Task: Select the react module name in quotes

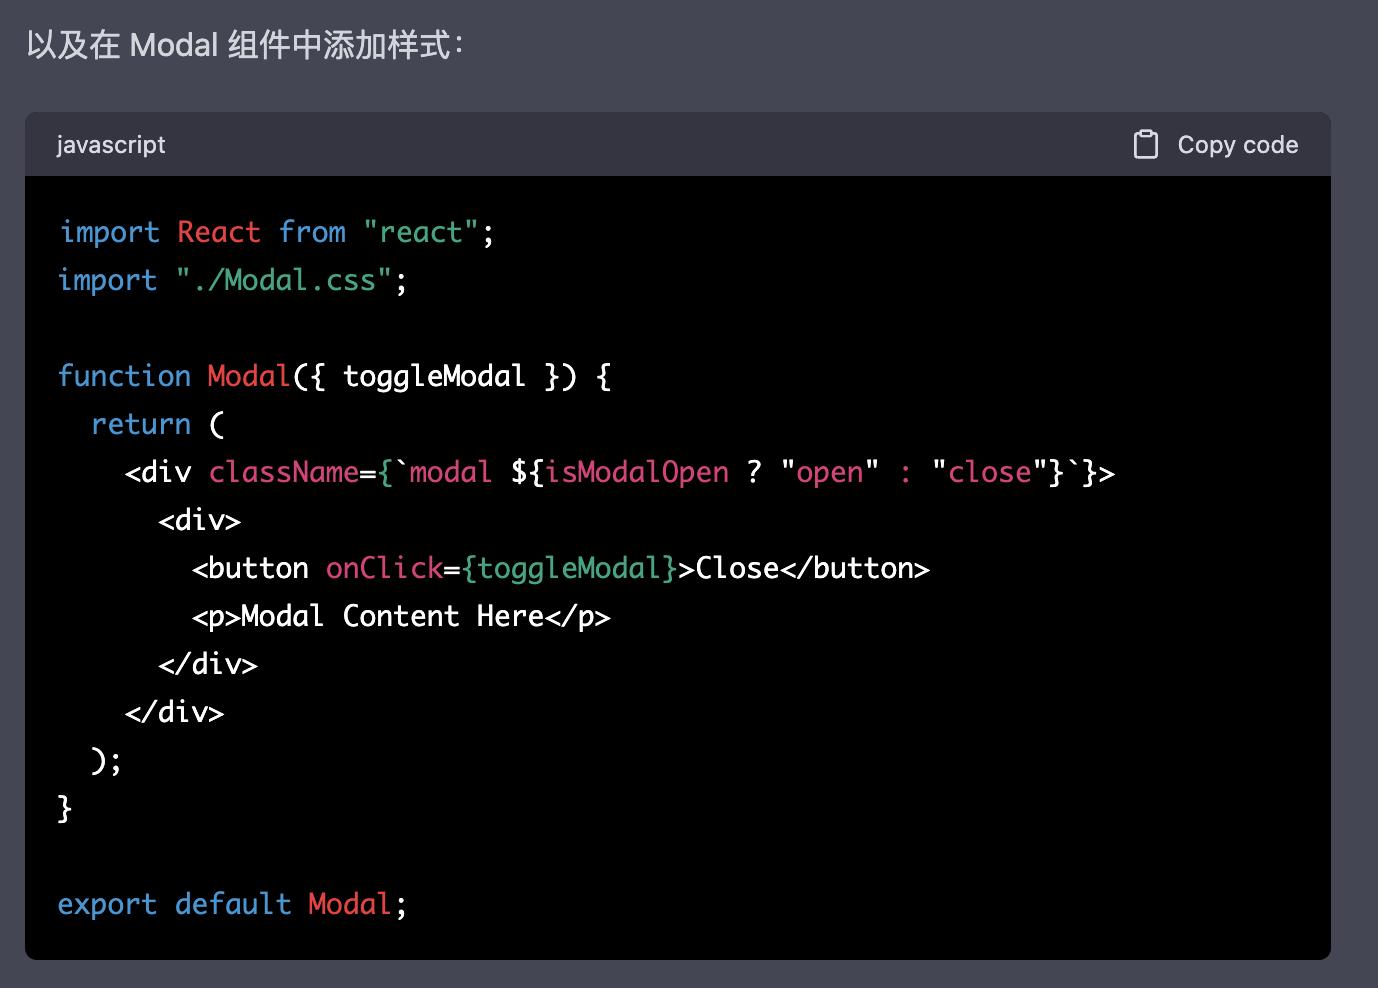Action: pos(420,232)
